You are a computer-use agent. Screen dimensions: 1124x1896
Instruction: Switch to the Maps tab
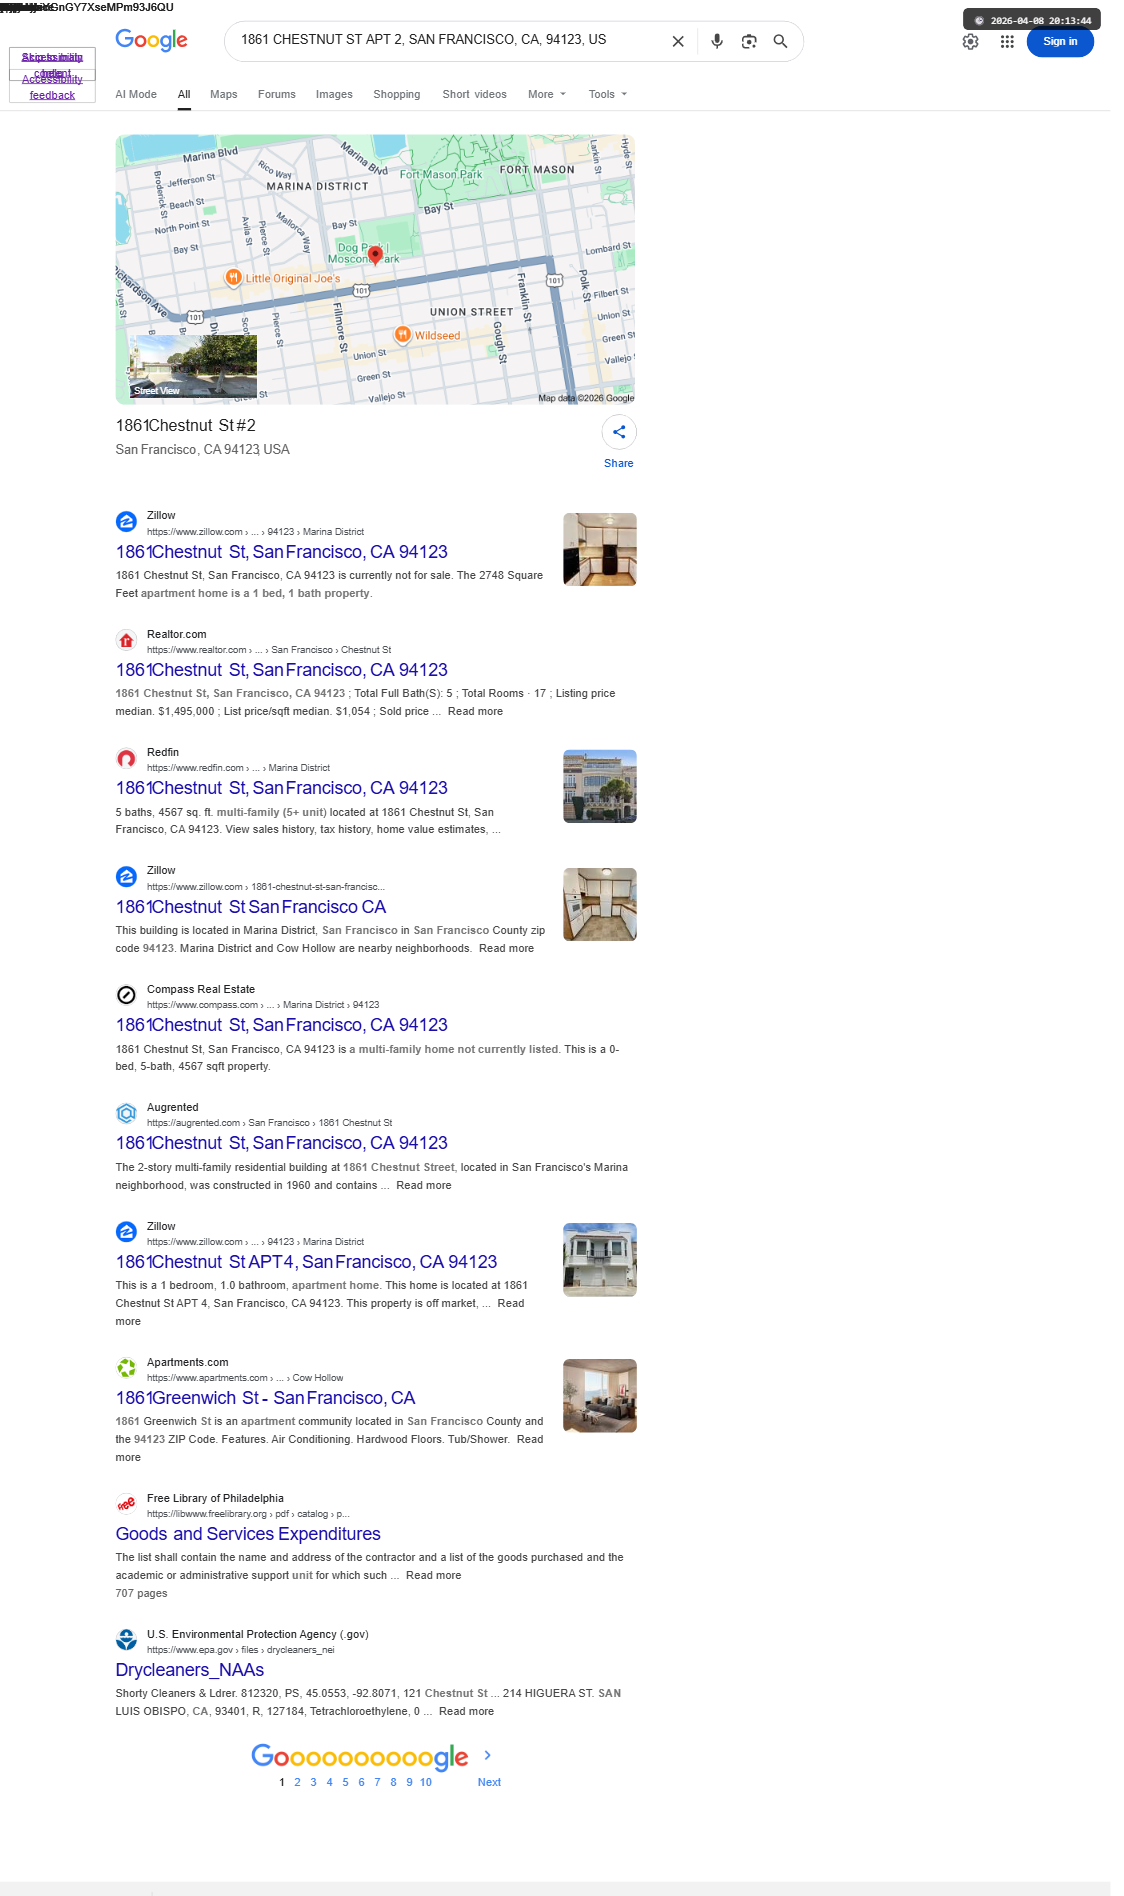click(x=224, y=94)
